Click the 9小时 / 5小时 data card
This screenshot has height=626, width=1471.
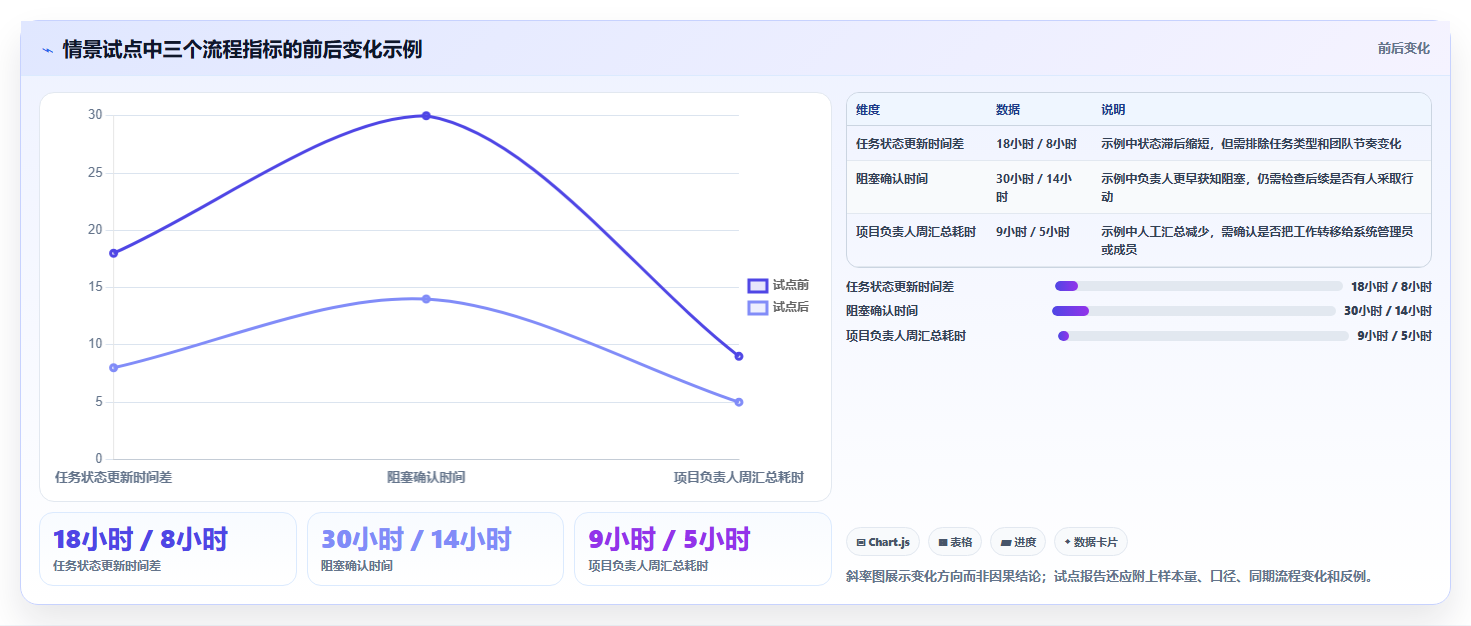tap(703, 549)
